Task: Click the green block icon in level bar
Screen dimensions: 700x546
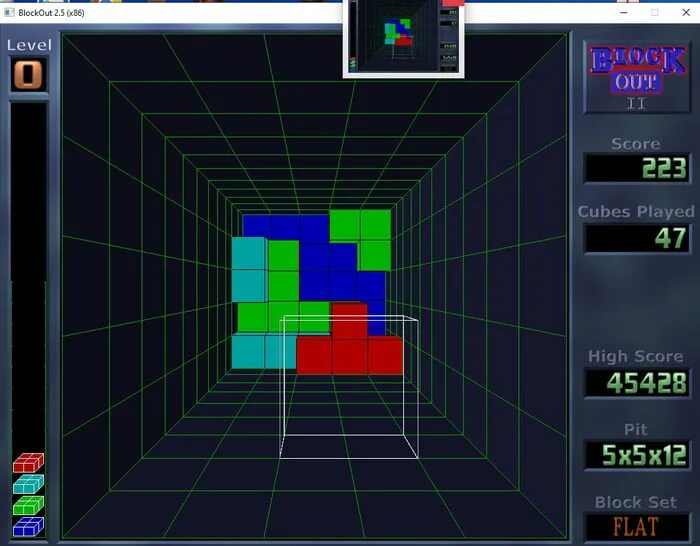Action: 28,505
